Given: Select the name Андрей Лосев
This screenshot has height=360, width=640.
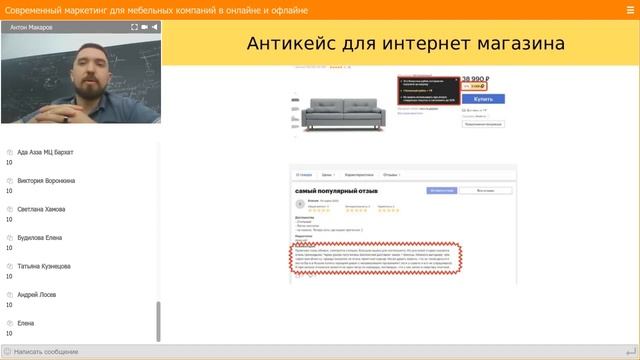Looking at the screenshot, I should coord(37,295).
